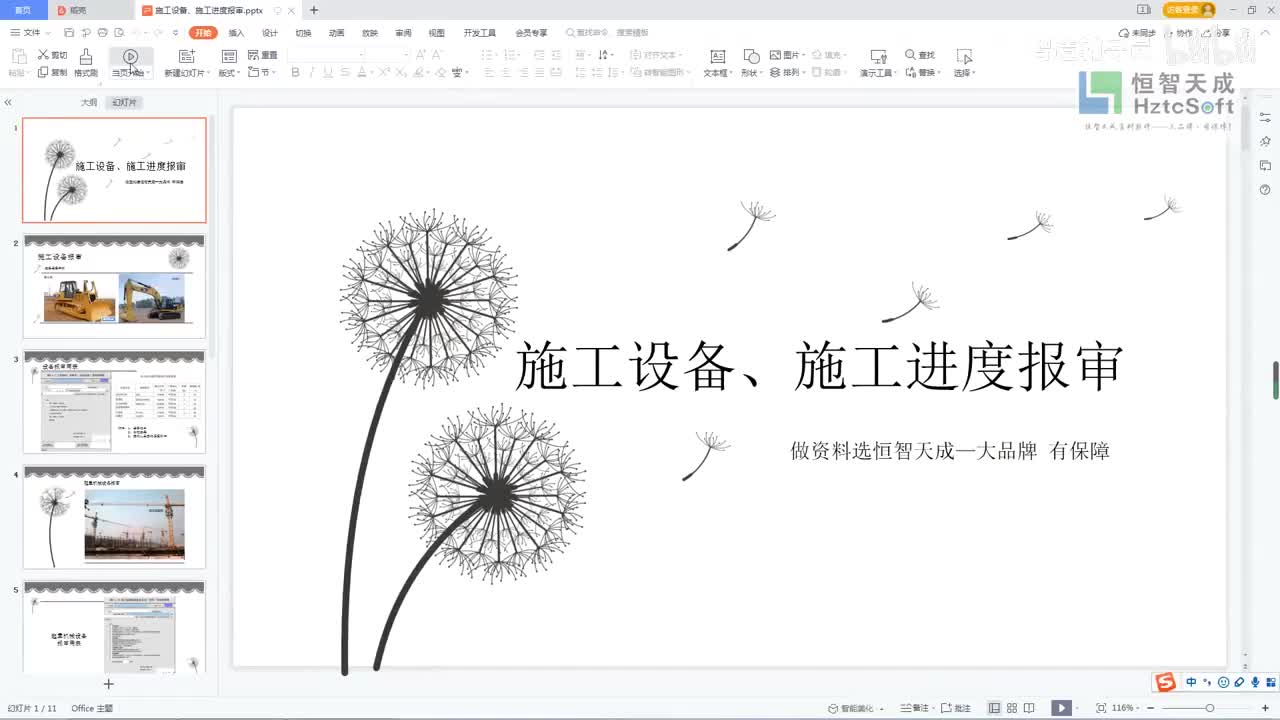Open the Select (选择) dropdown
Image resolution: width=1280 pixels, height=720 pixels.
pos(964,62)
